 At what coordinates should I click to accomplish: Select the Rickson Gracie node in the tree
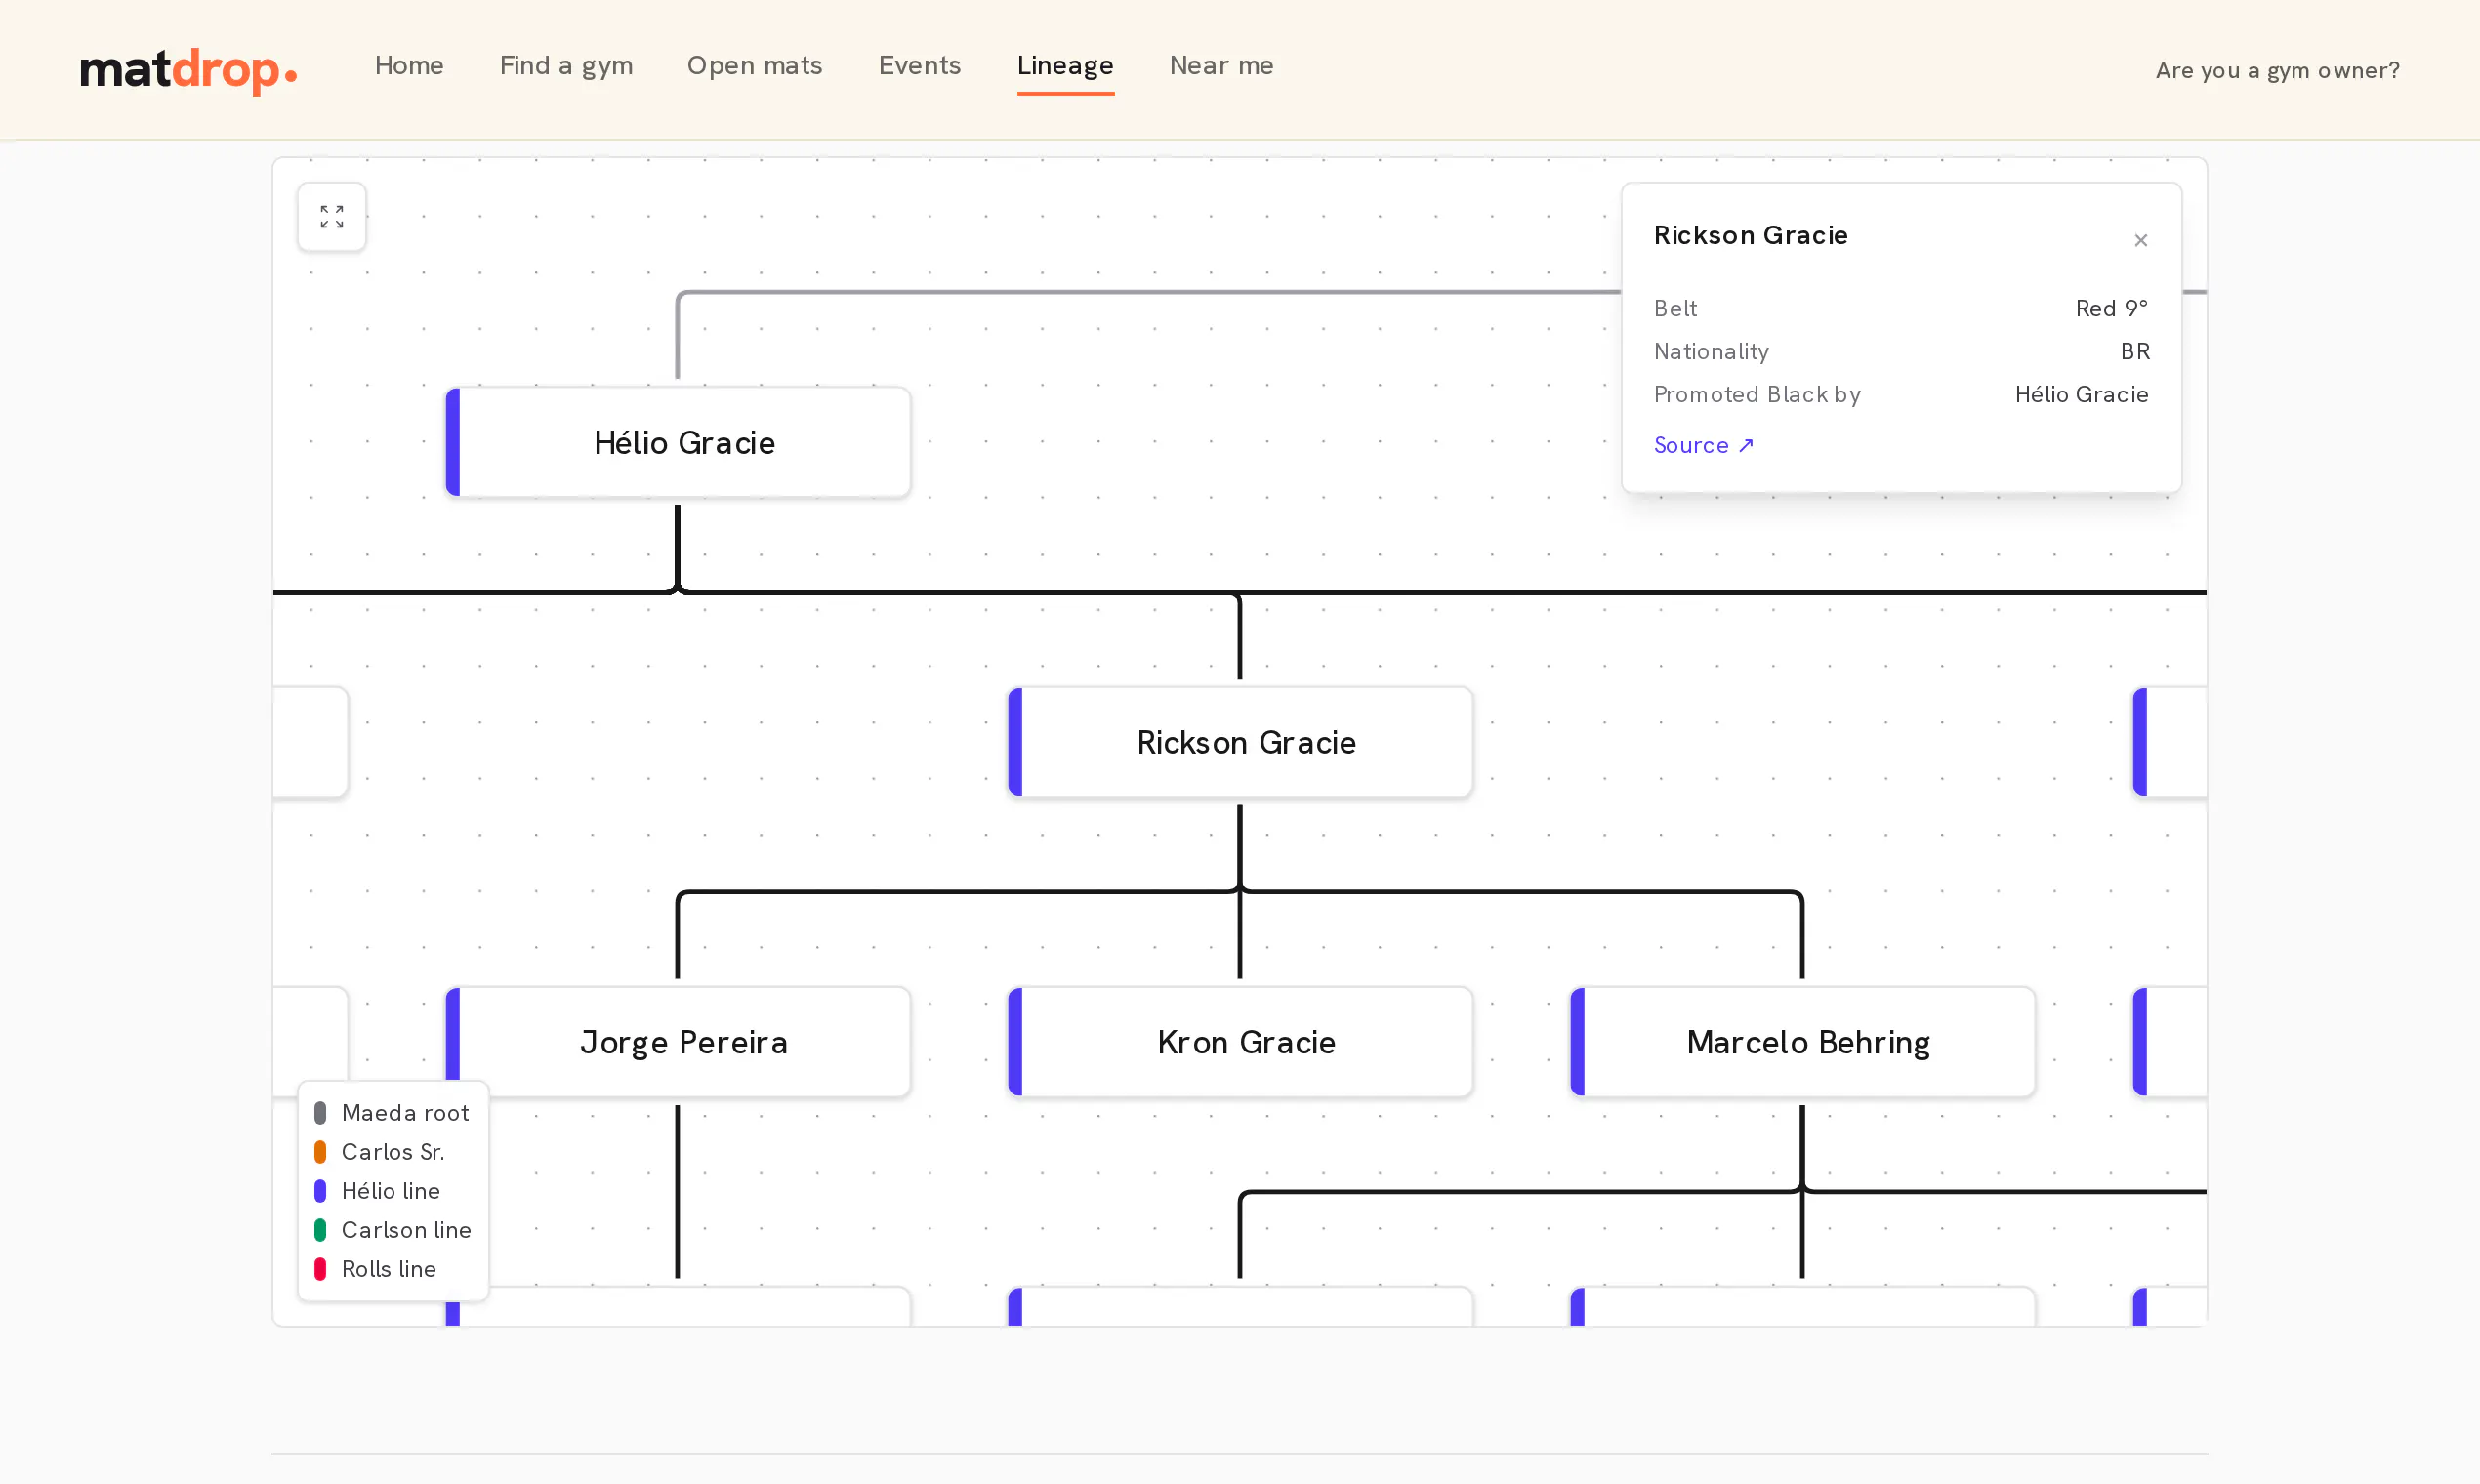coord(1240,743)
